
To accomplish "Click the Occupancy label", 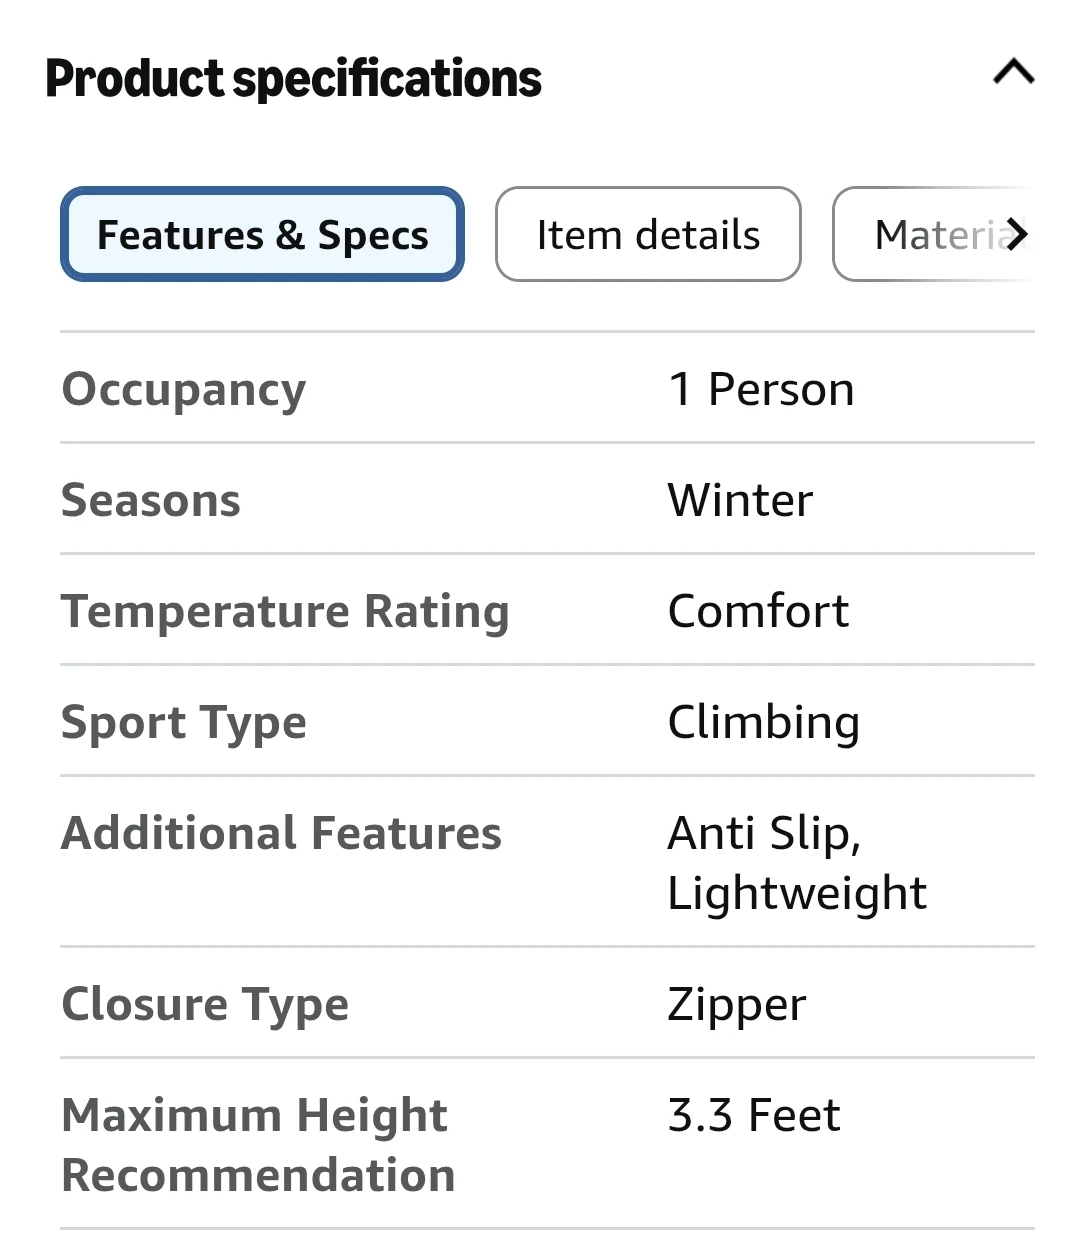I will [184, 389].
